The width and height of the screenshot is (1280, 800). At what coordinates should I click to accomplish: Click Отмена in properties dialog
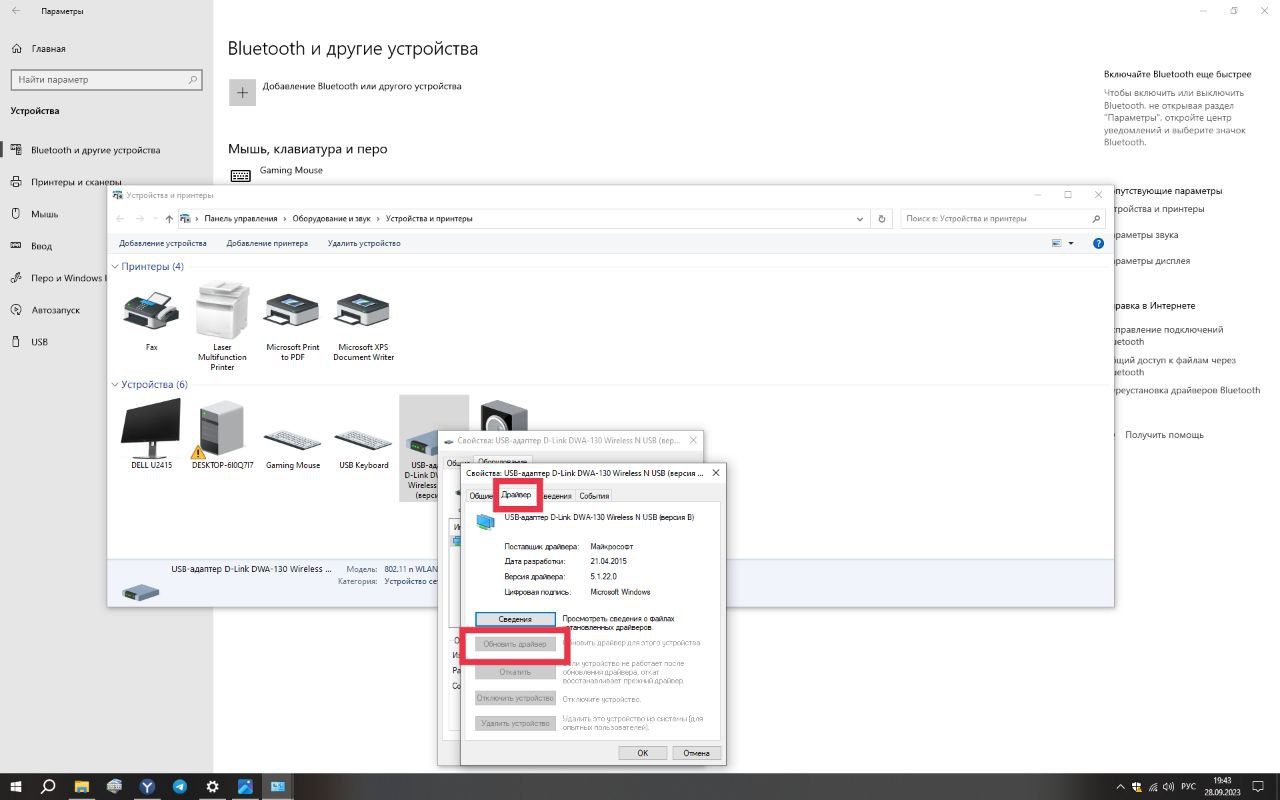pos(696,753)
